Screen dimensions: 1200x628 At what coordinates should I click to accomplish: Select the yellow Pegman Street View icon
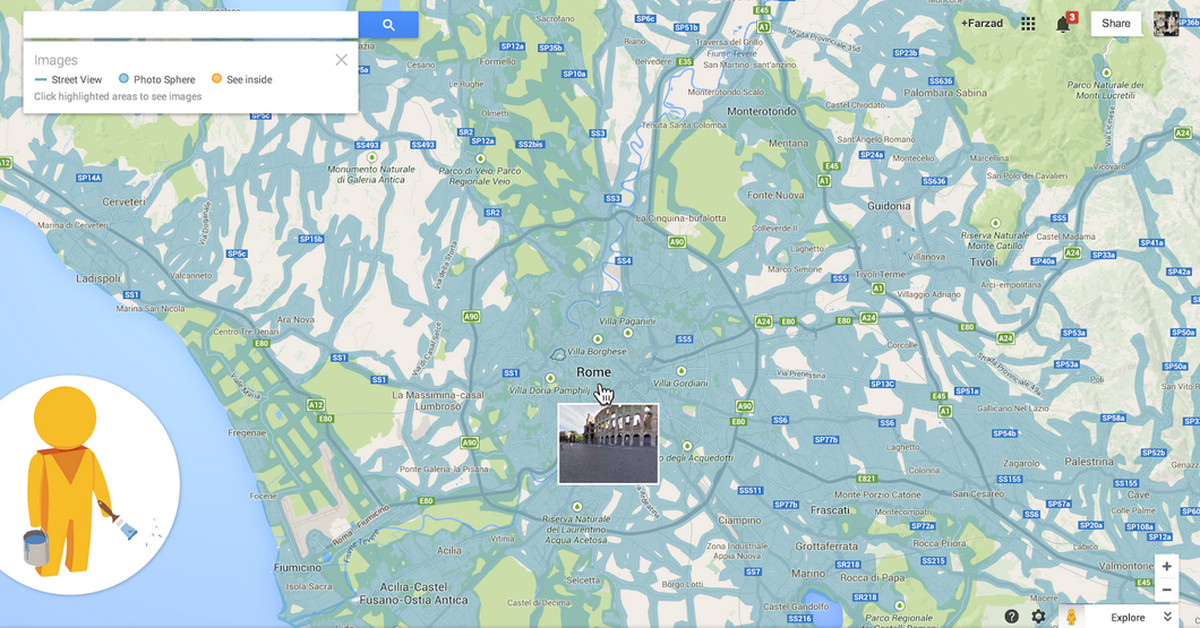[x=1071, y=617]
